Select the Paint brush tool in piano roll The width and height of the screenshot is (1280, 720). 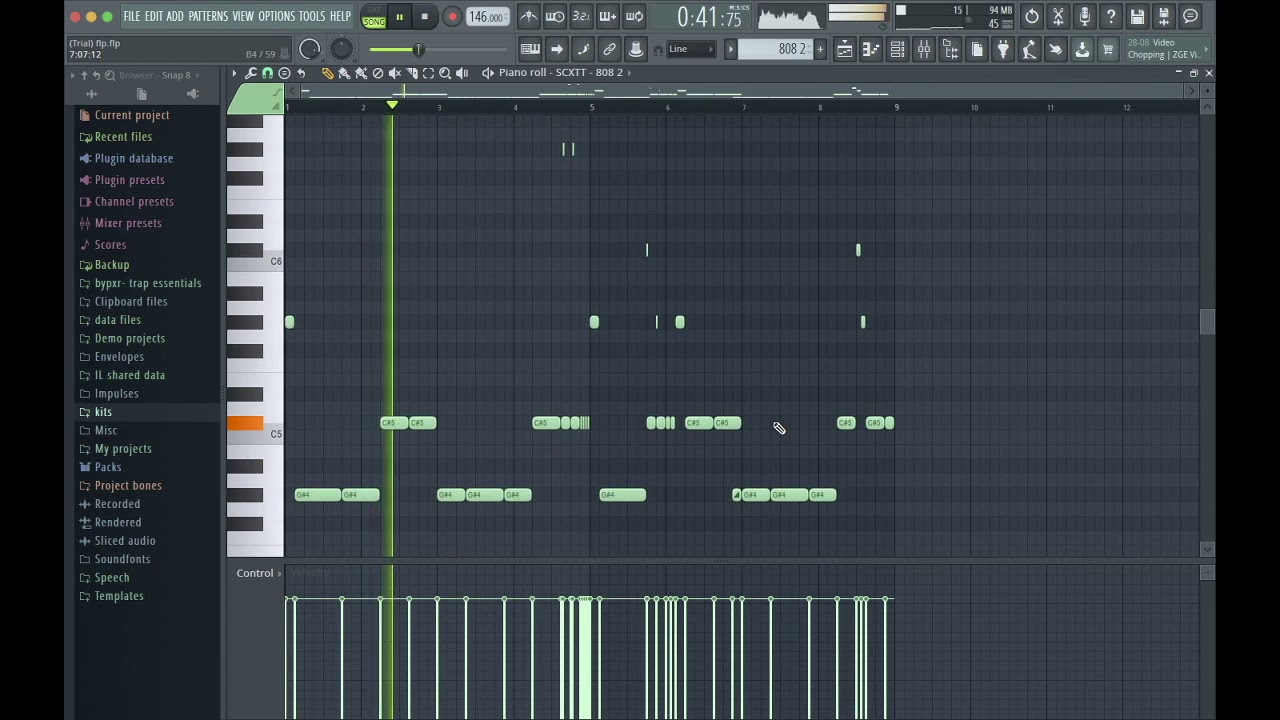click(344, 73)
